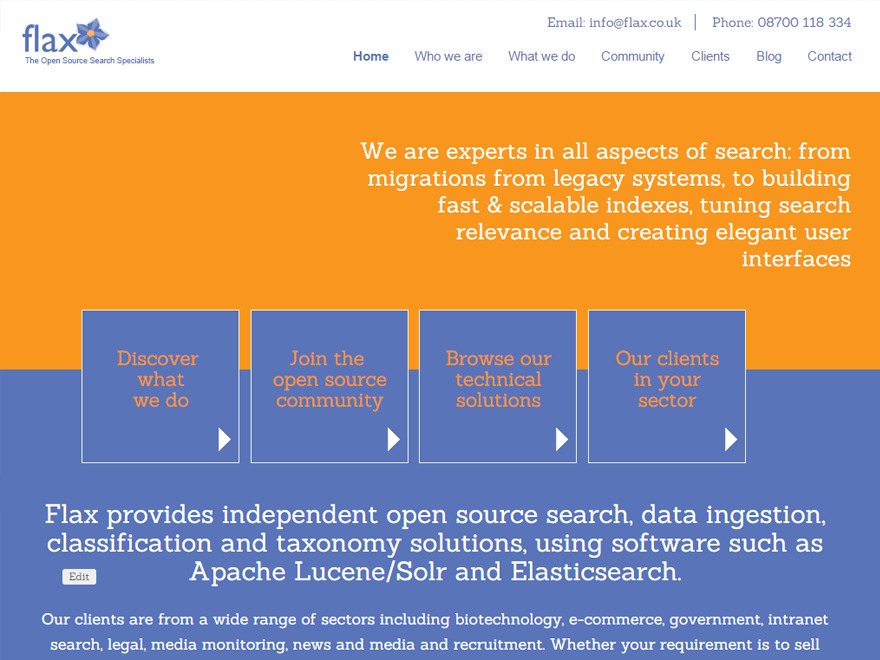Click "Browse our technical solutions" tile text
The width and height of the screenshot is (880, 660).
[498, 379]
